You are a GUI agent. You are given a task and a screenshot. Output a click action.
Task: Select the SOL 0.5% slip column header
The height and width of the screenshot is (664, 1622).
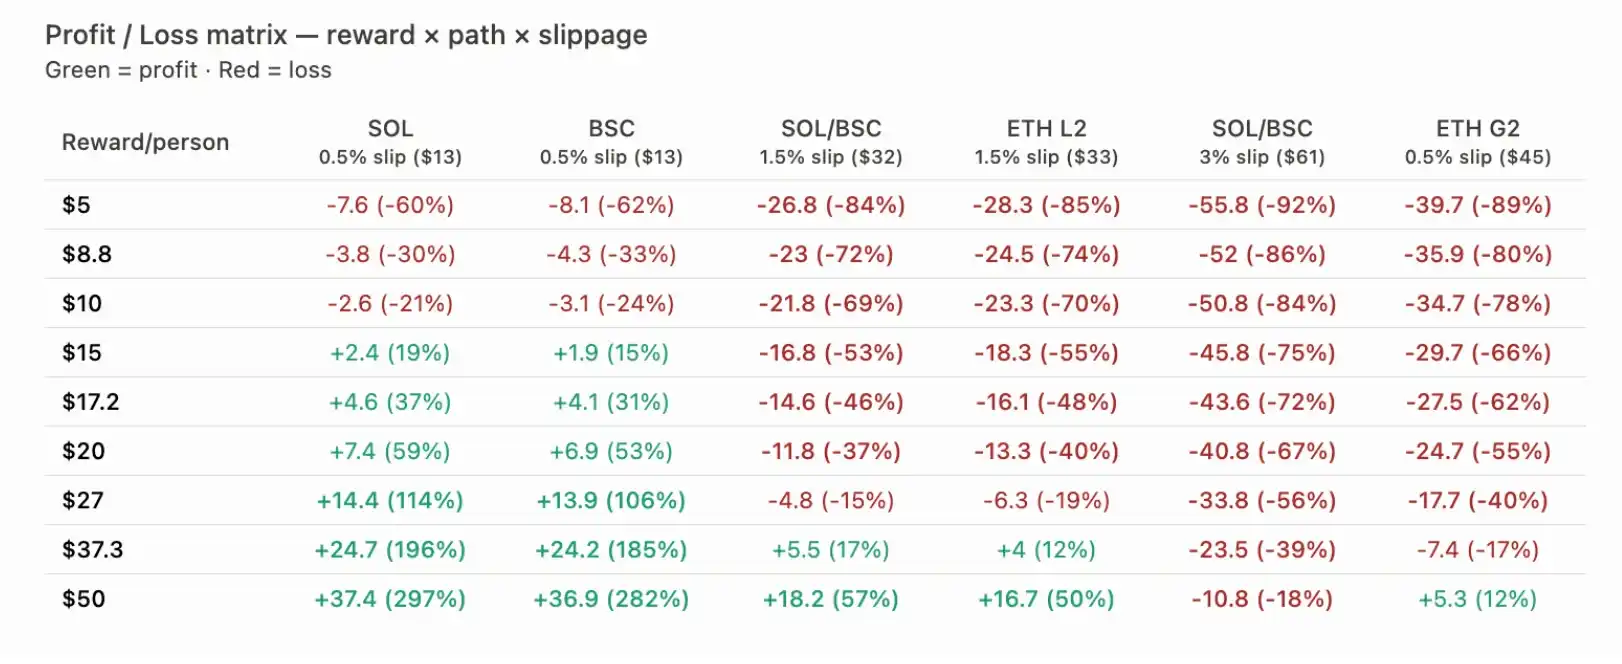click(x=390, y=142)
